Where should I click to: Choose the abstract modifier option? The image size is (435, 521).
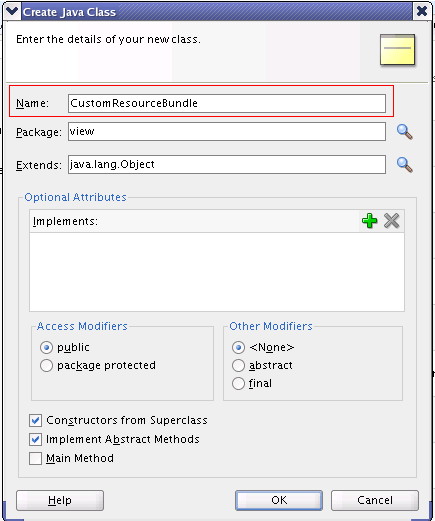[x=238, y=366]
